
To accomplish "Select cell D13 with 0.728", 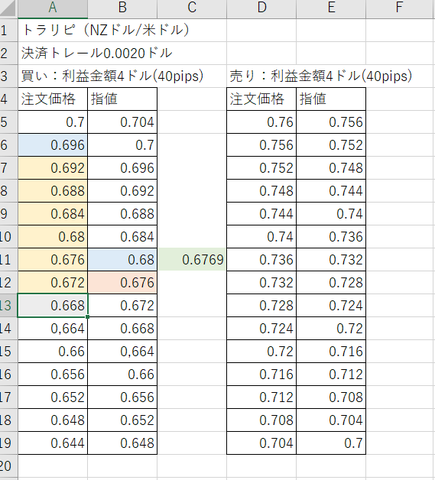I will pos(262,305).
